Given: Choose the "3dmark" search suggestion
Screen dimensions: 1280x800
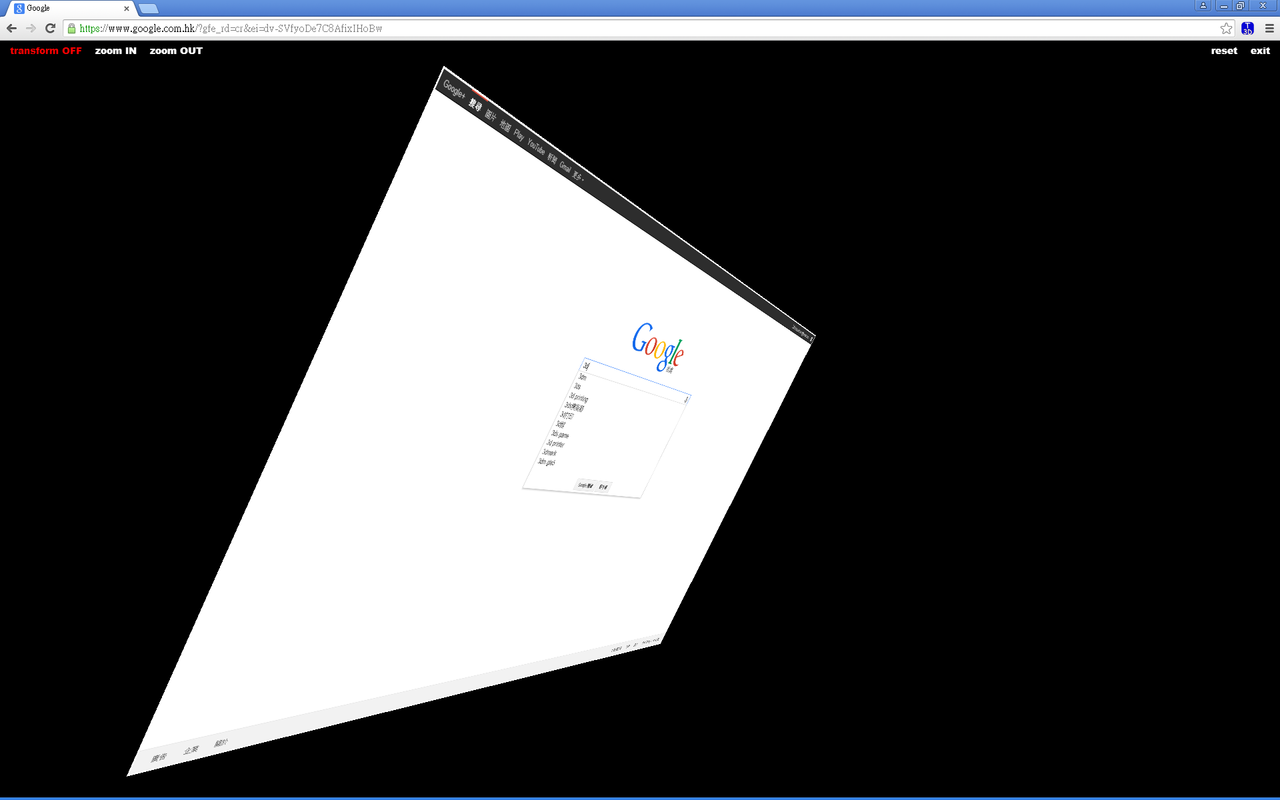Looking at the screenshot, I should [x=550, y=453].
